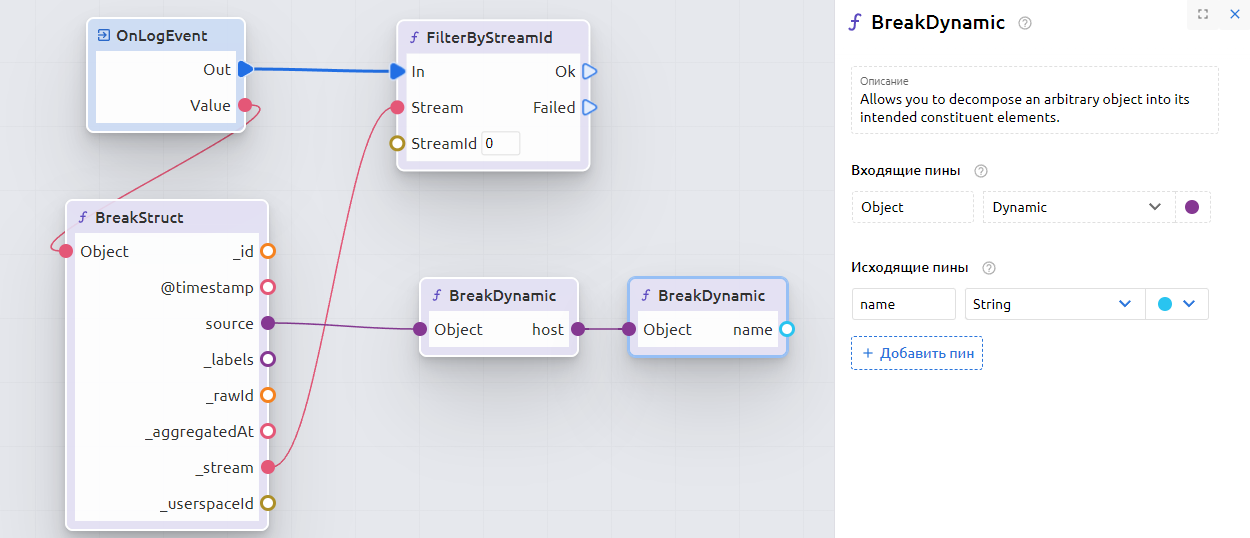Image resolution: width=1250 pixels, height=538 pixels.
Task: Edit the outgoing pin name field
Action: pyautogui.click(x=903, y=304)
